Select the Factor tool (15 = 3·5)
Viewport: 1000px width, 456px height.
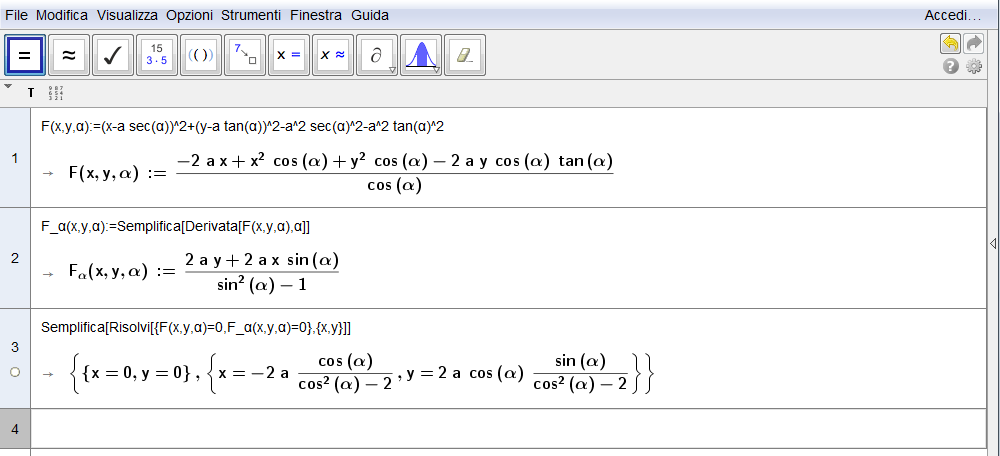(157, 56)
